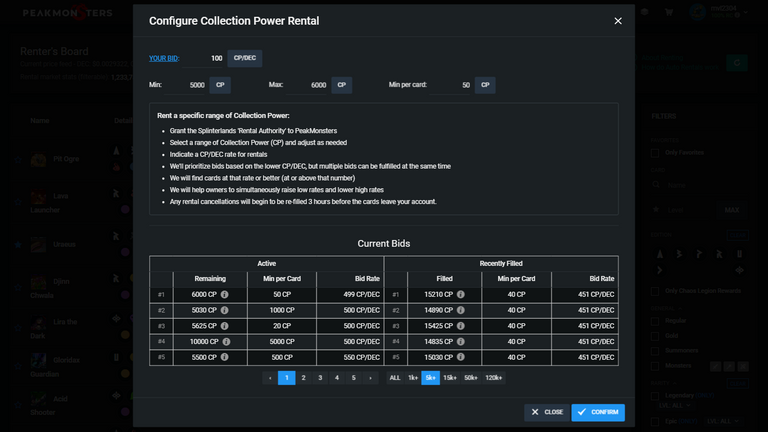Filter bids by 15k+
This screenshot has width=768, height=432.
[x=450, y=378]
